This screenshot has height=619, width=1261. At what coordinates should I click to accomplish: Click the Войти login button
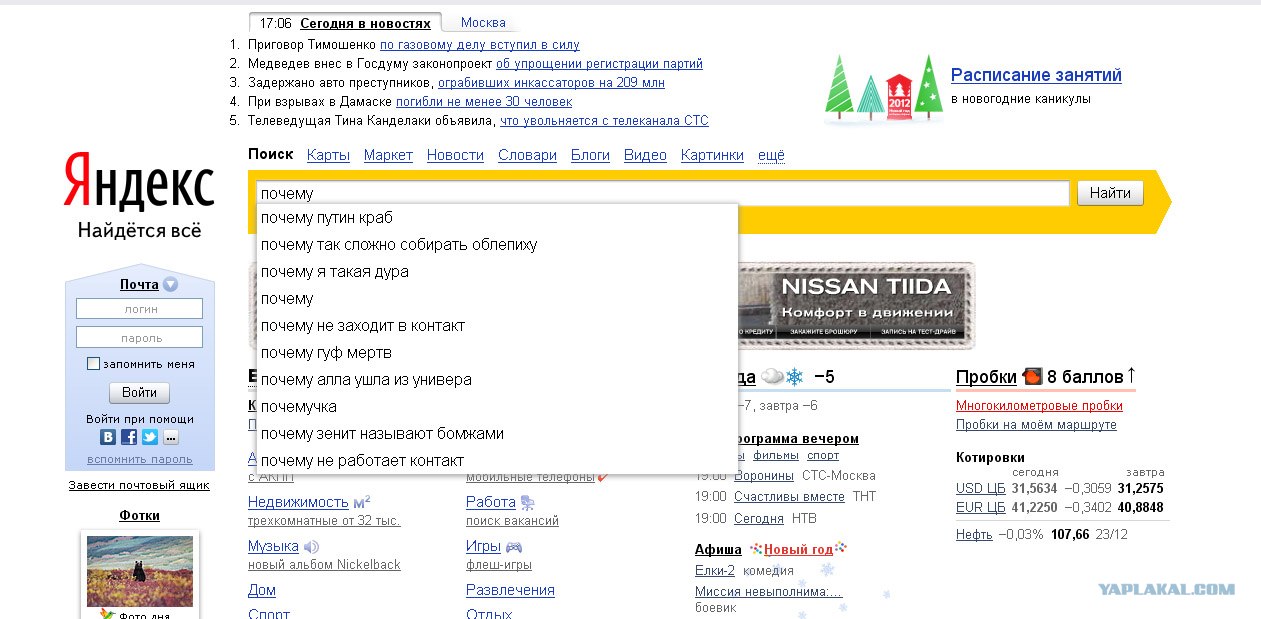(x=139, y=392)
